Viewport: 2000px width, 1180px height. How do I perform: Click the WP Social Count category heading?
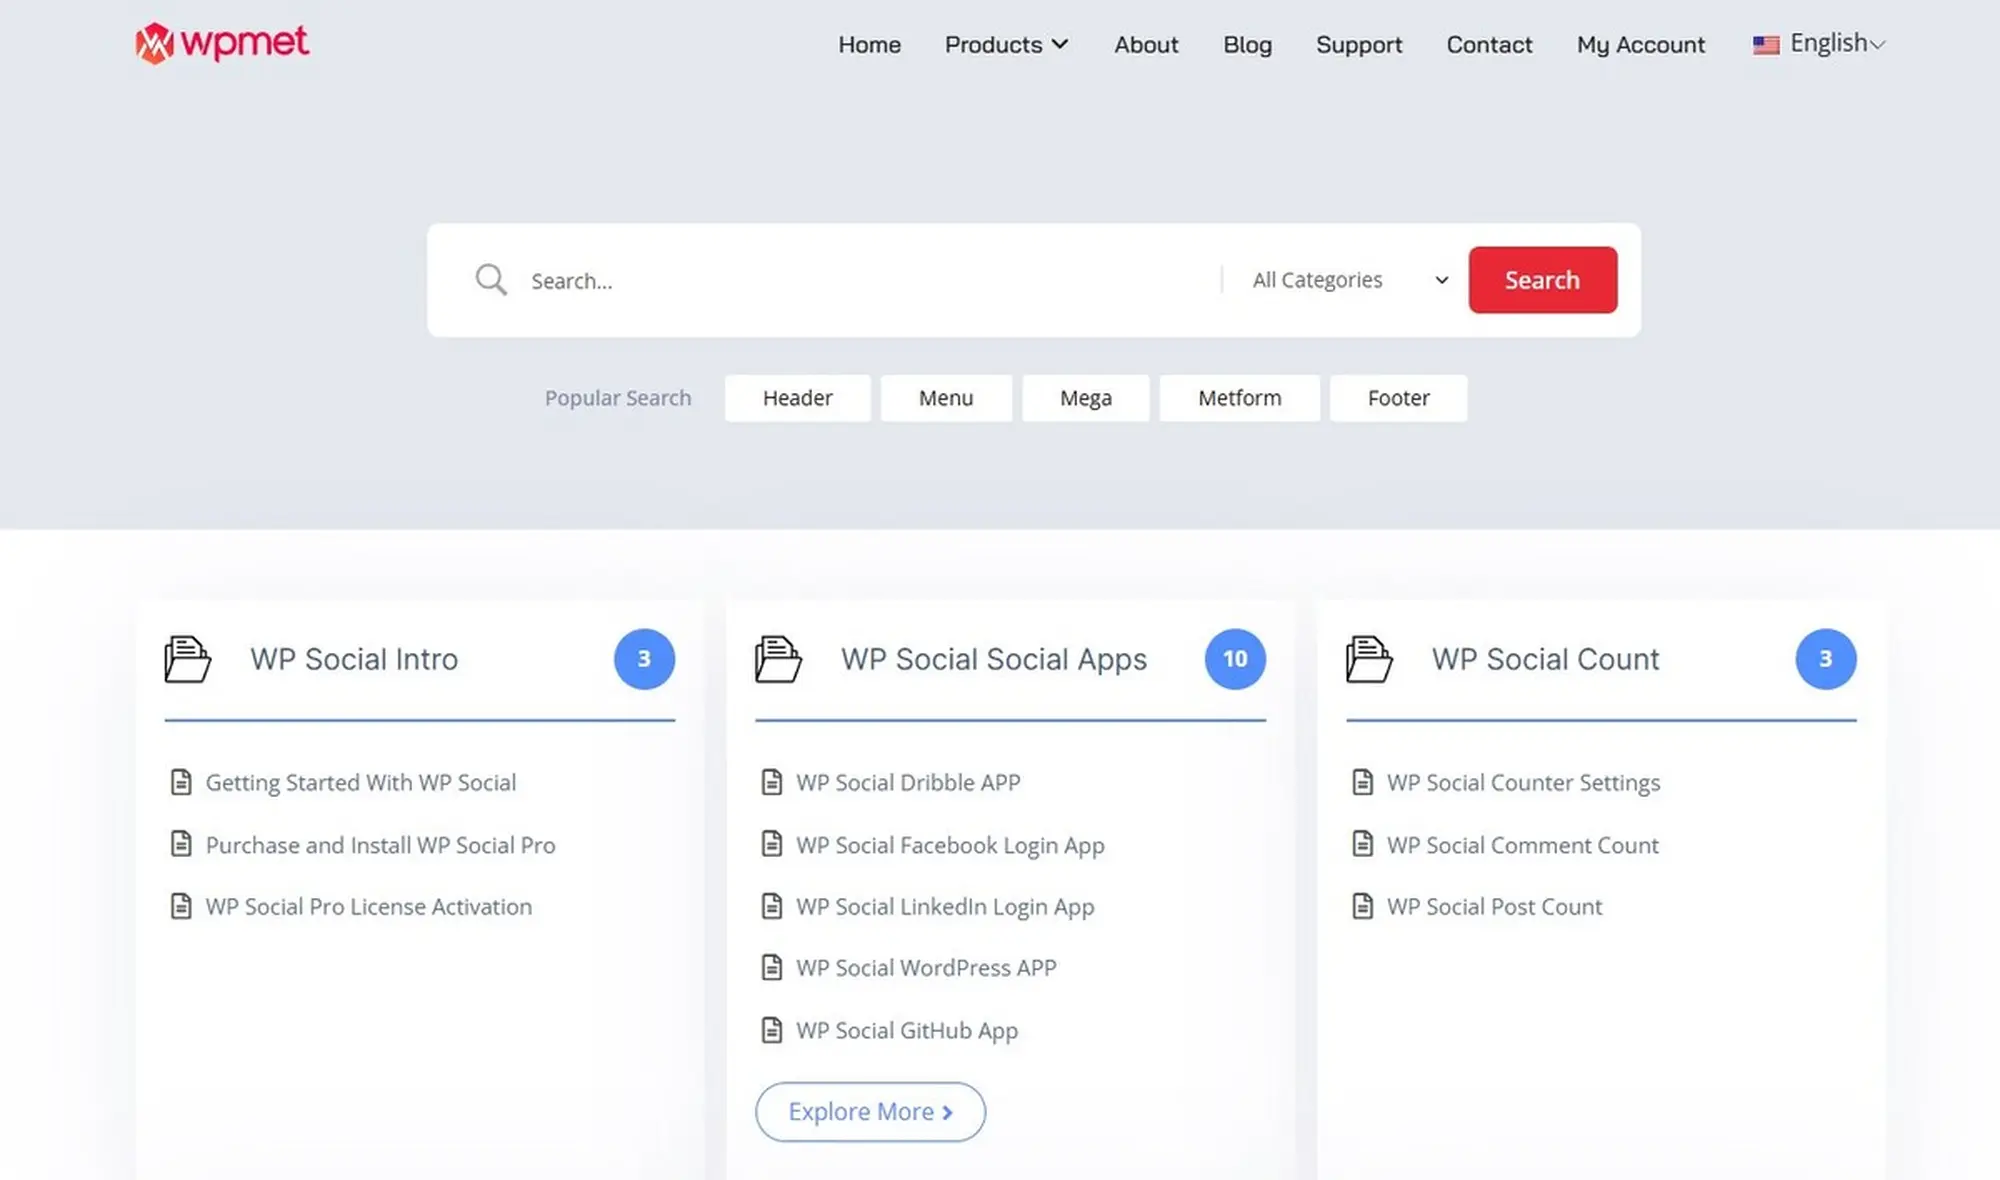[1545, 659]
